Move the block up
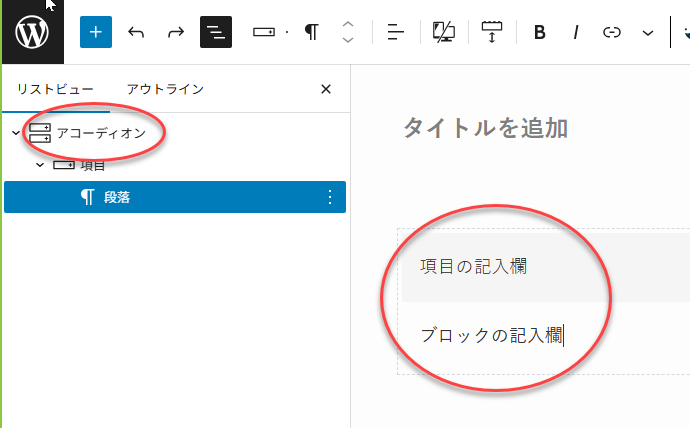Image resolution: width=690 pixels, height=428 pixels. 347,24
